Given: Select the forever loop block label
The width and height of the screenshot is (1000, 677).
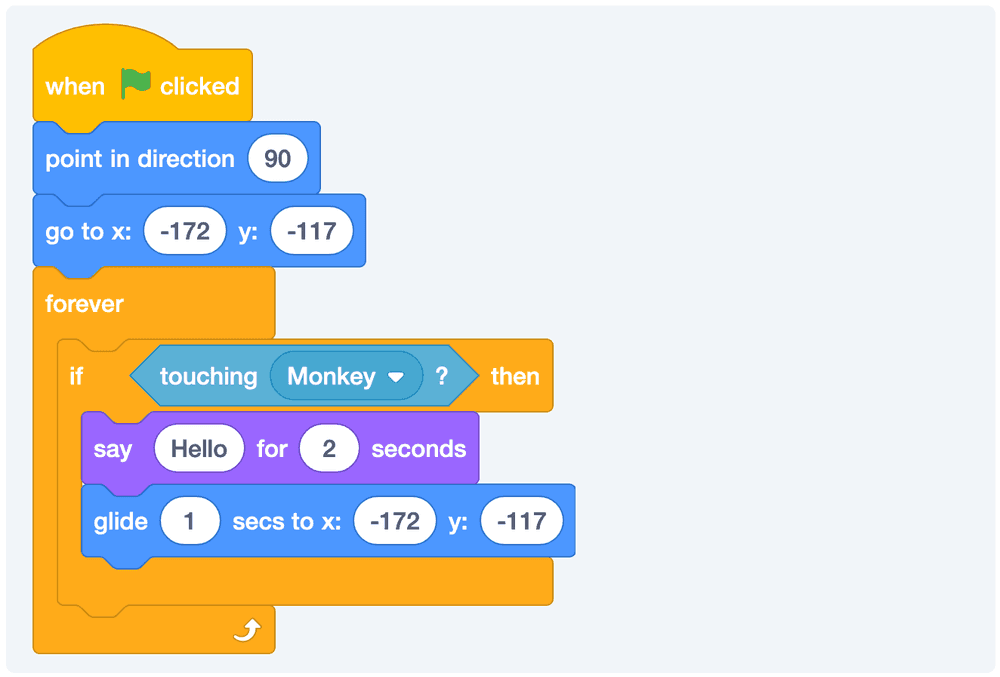Looking at the screenshot, I should click(84, 303).
